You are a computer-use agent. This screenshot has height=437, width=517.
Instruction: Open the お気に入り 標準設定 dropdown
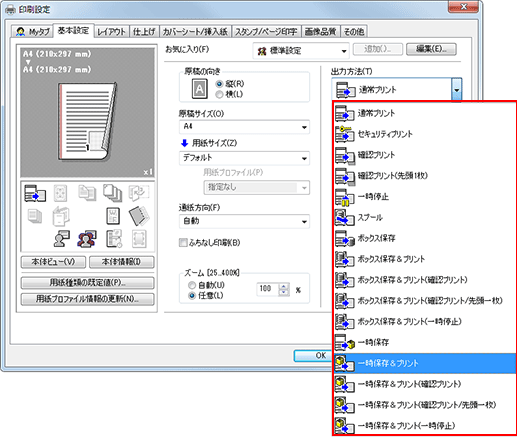[x=301, y=51]
